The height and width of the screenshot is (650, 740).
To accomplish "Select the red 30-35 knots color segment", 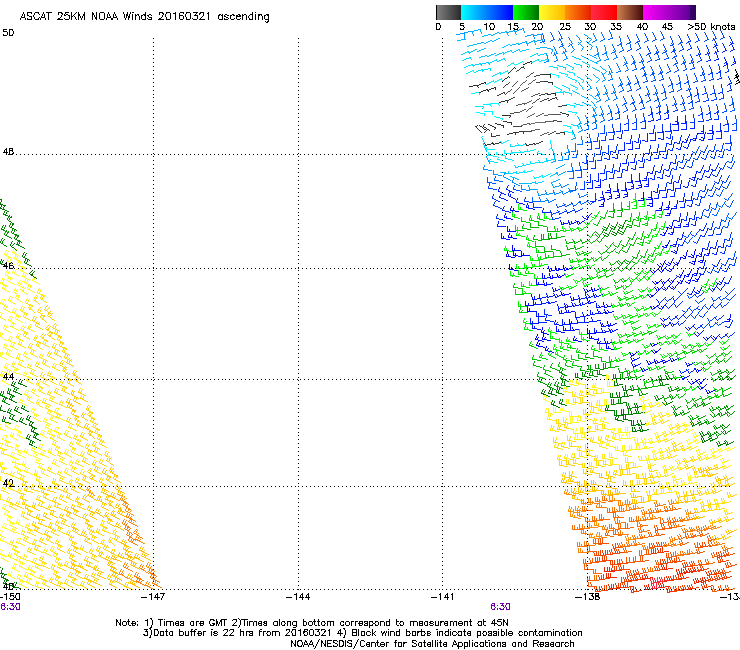I will 604,12.
